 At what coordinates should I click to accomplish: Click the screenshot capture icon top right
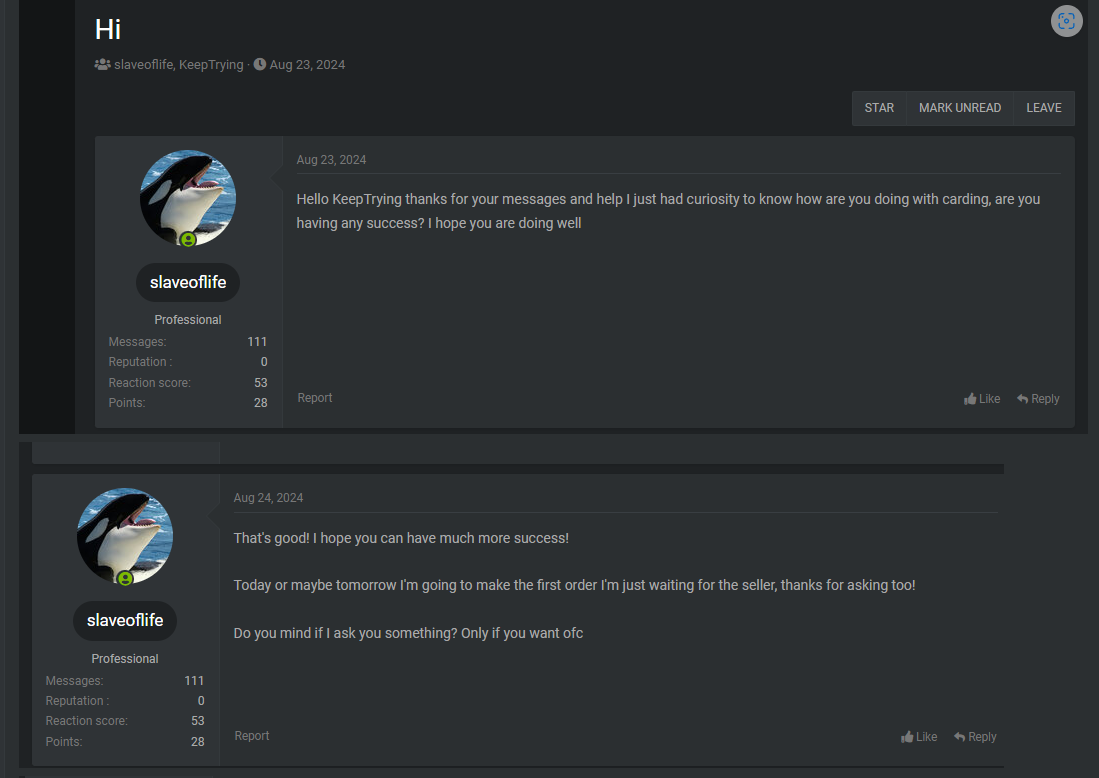click(1067, 21)
